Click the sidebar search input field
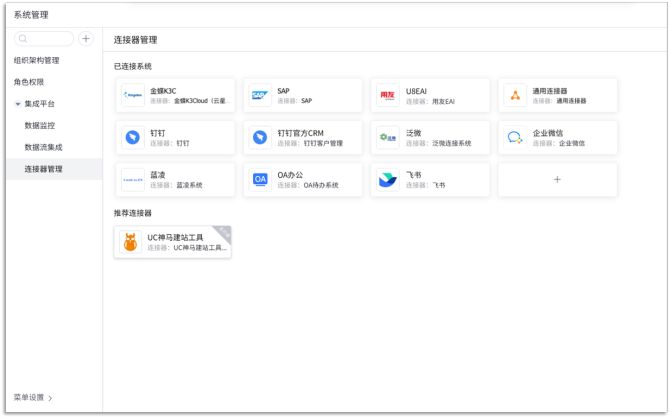This screenshot has width=670, height=418. click(x=45, y=39)
